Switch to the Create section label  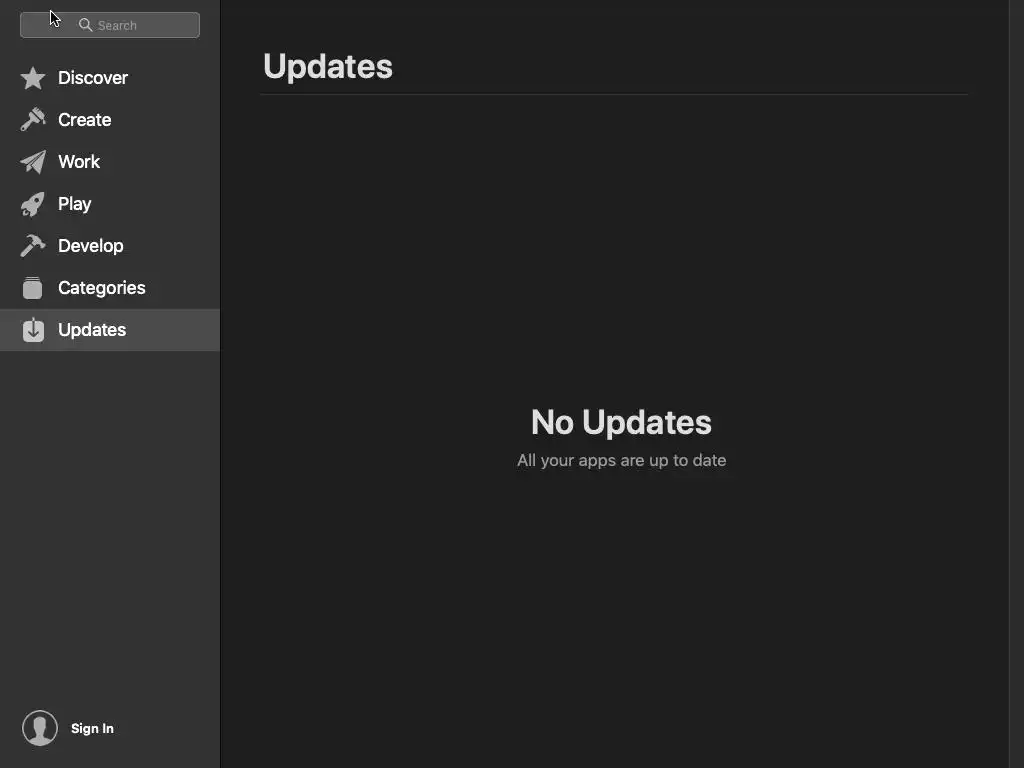point(84,120)
